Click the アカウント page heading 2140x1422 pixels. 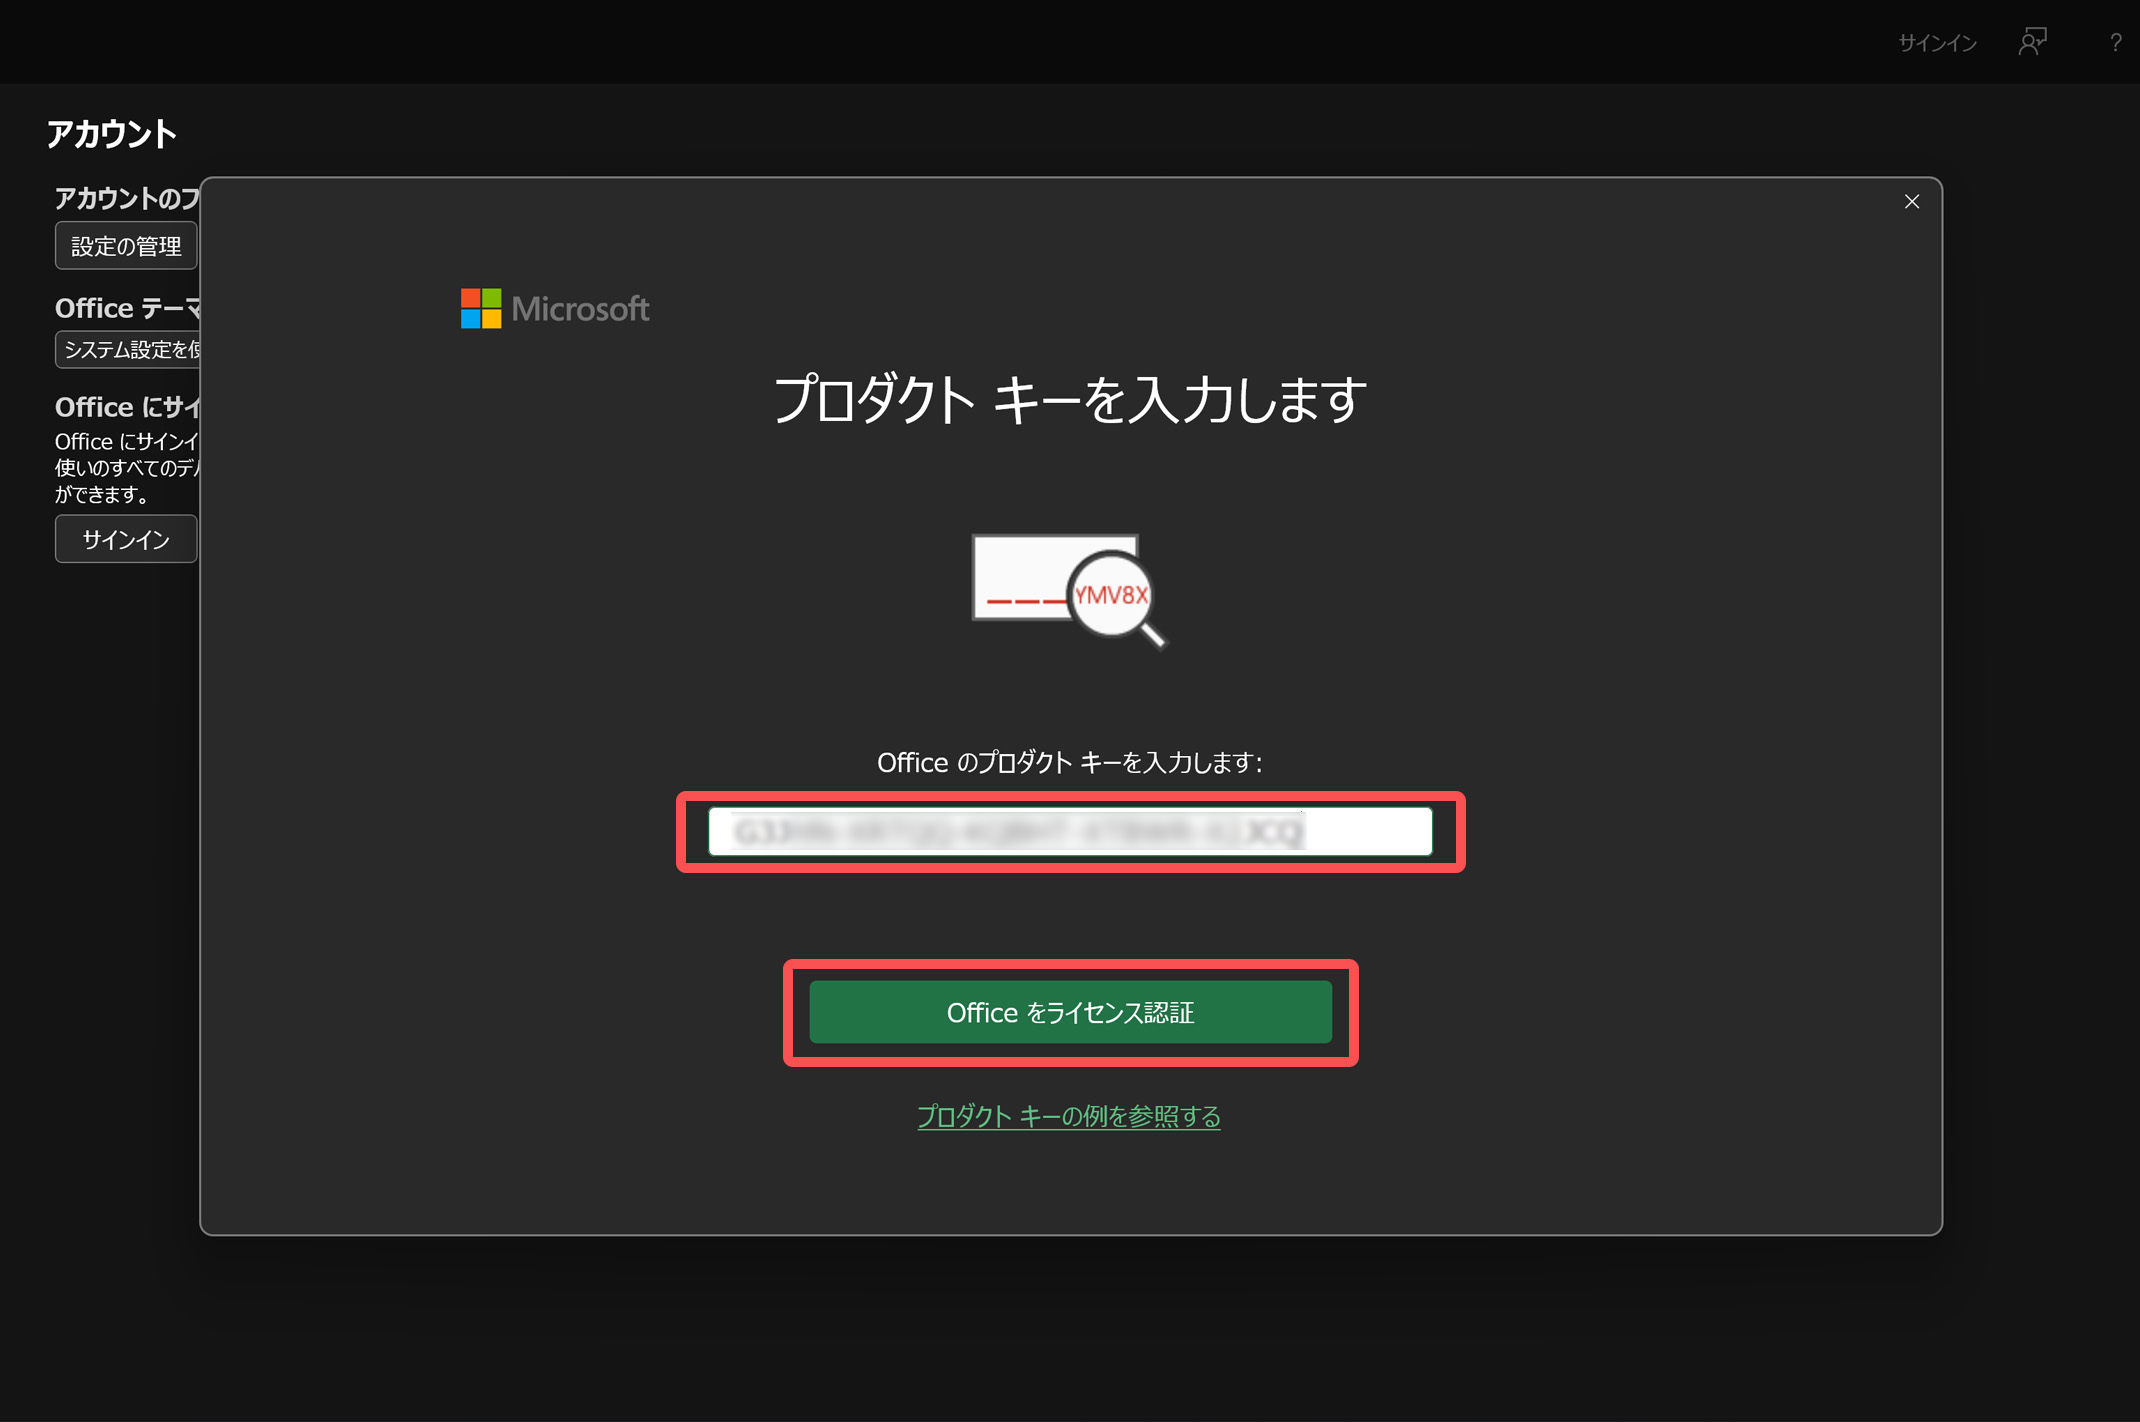point(112,134)
